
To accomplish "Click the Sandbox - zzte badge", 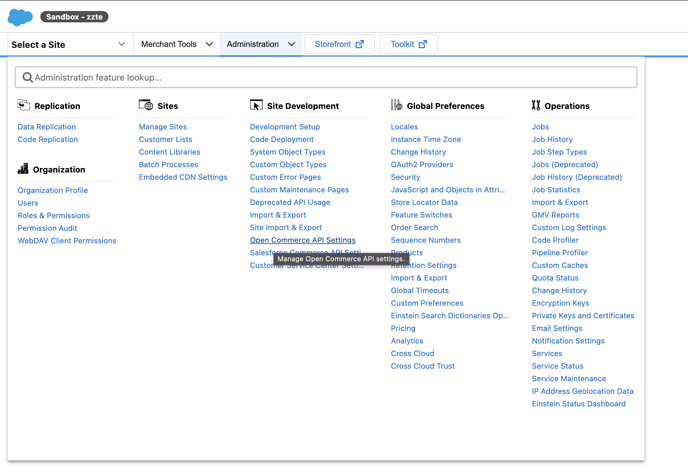I will pyautogui.click(x=74, y=17).
